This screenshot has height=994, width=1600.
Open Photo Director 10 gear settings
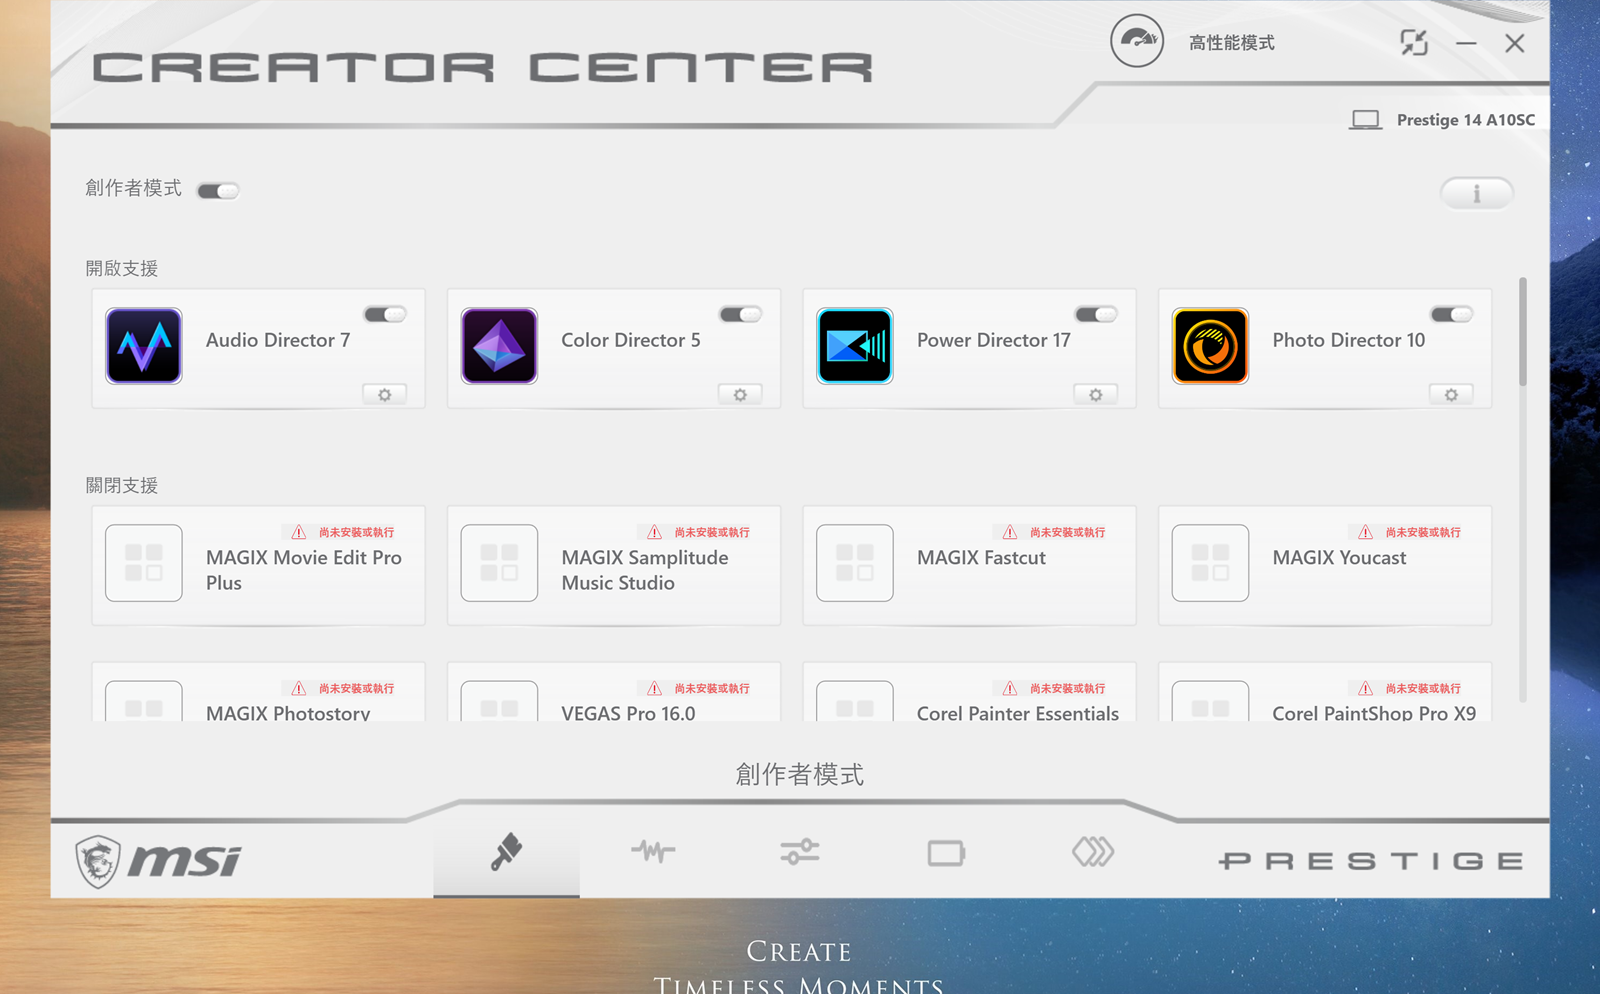1451,395
